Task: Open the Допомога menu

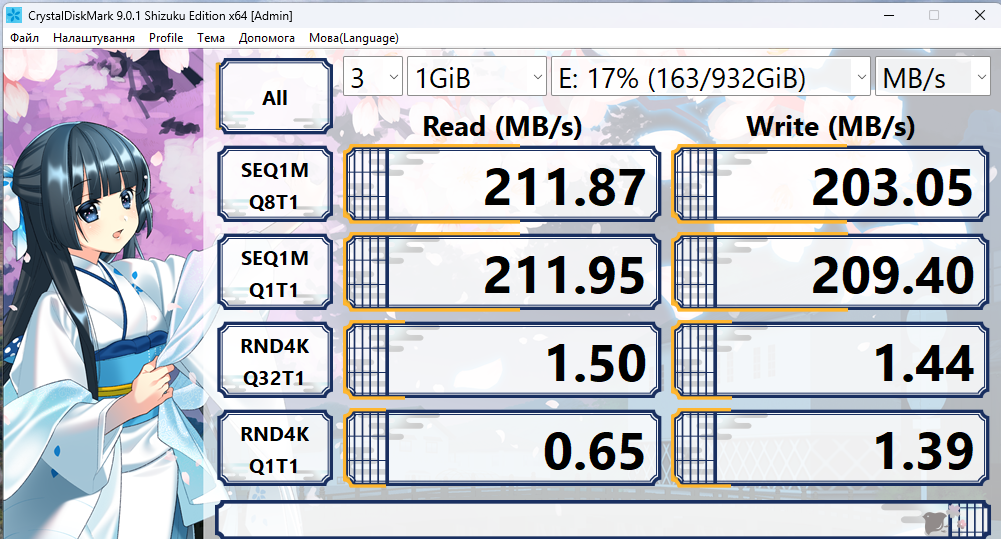Action: (267, 38)
